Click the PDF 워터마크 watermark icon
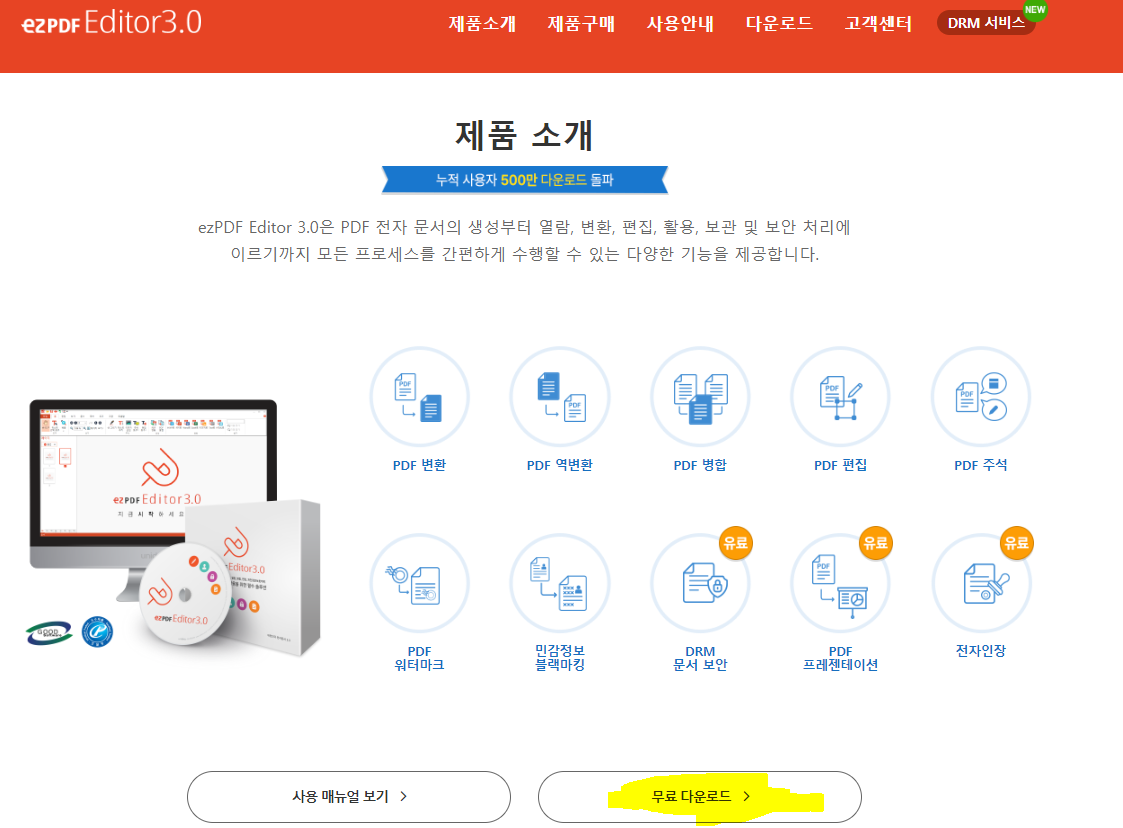 click(419, 583)
